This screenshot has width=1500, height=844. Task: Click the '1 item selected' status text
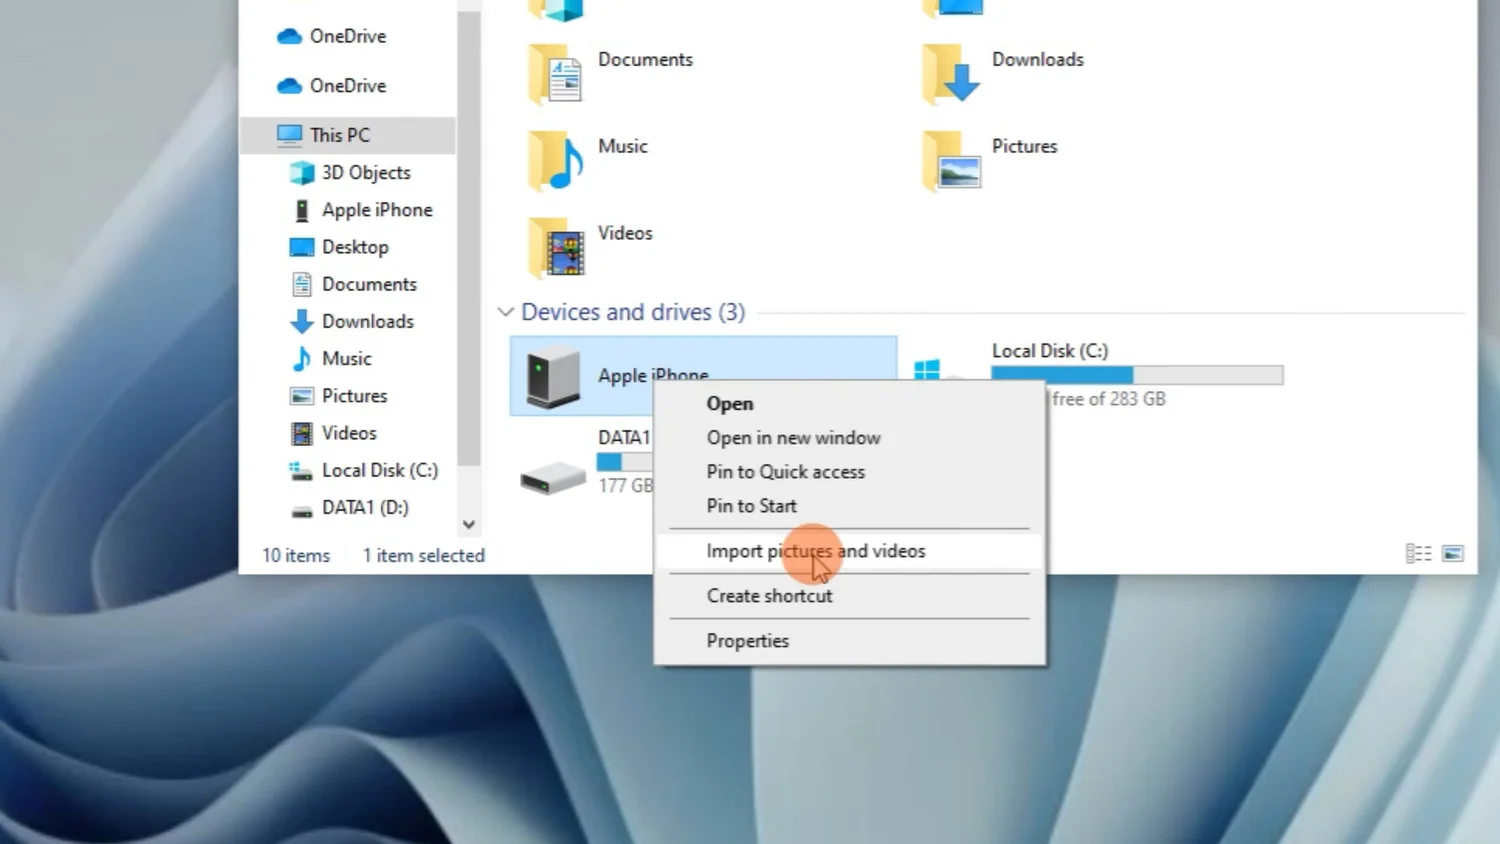click(x=424, y=555)
